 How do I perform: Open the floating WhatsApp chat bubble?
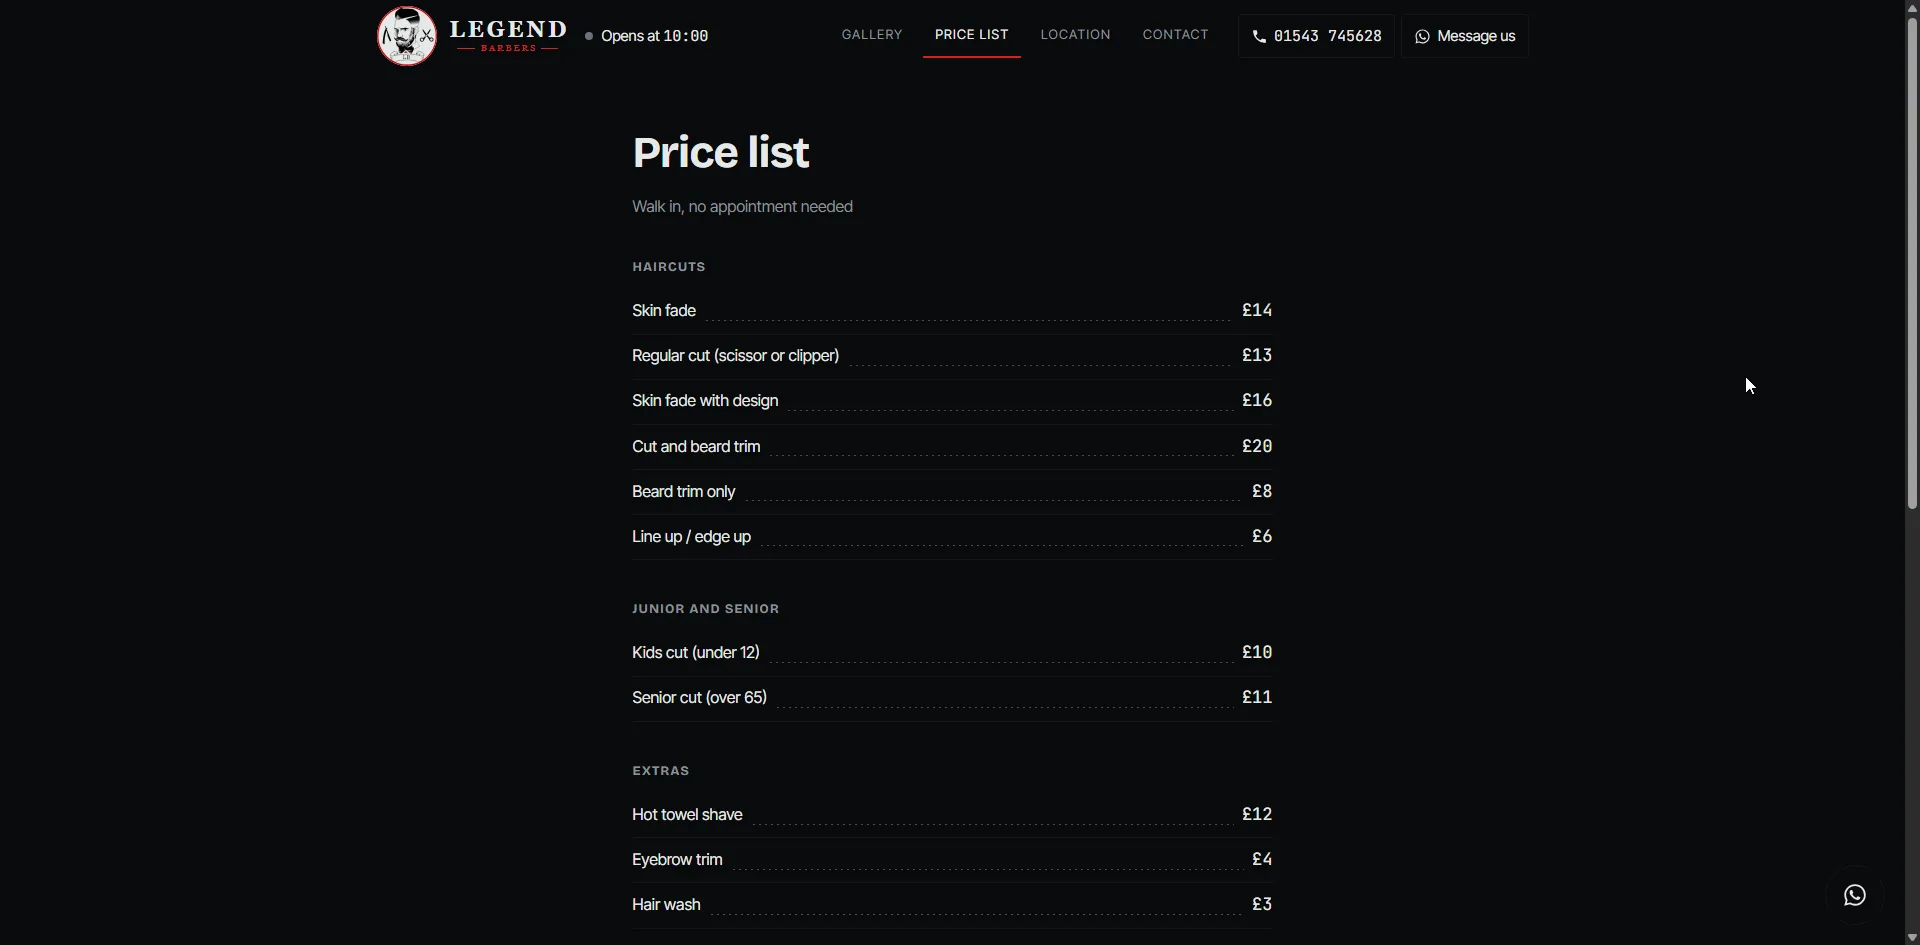tap(1855, 895)
